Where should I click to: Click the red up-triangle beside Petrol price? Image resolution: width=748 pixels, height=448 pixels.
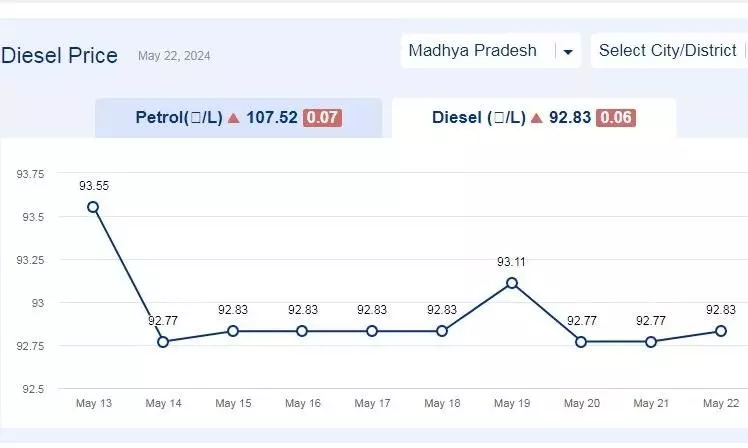233,118
